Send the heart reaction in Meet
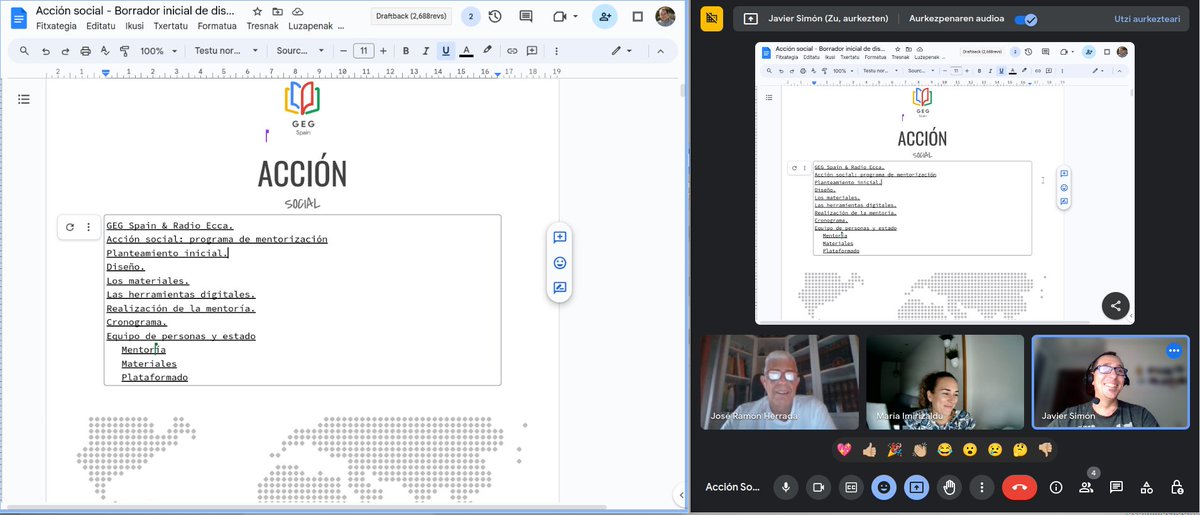Viewport: 1200px width, 515px height. coord(845,450)
